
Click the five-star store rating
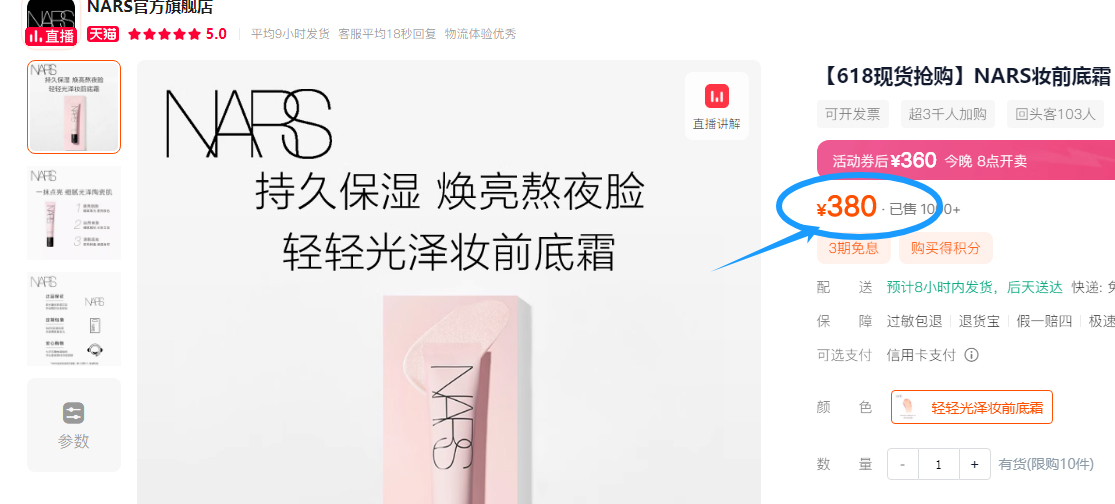(x=176, y=33)
